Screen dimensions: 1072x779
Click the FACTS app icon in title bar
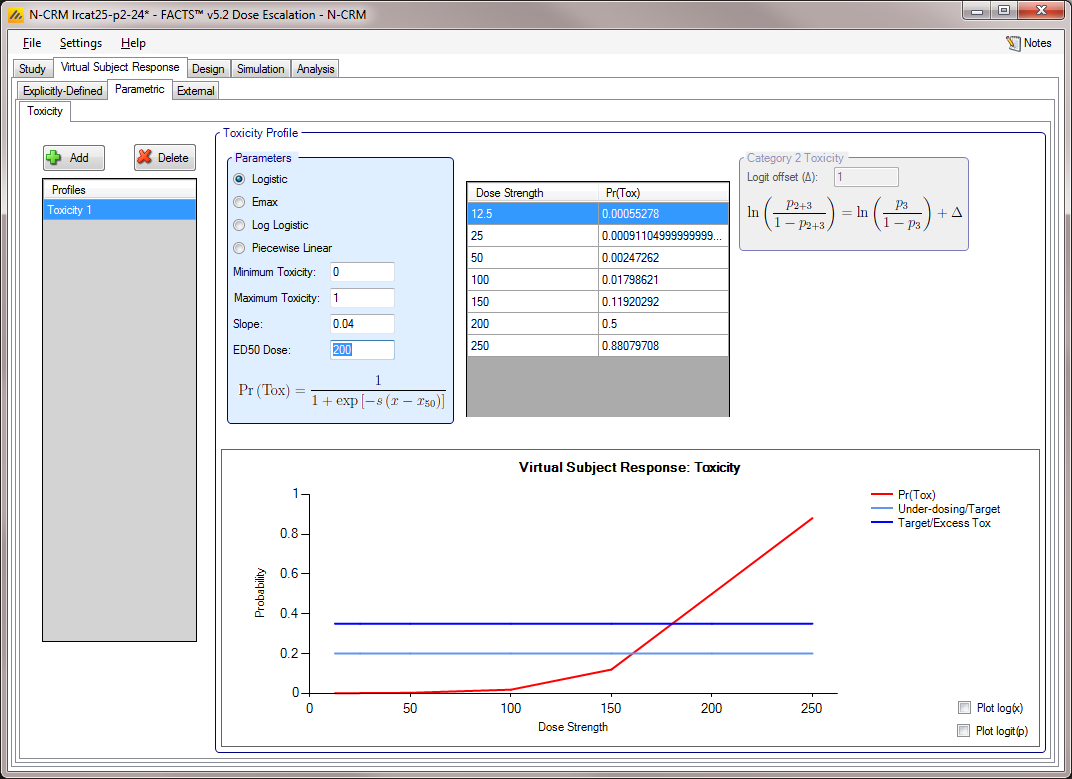[x=15, y=15]
